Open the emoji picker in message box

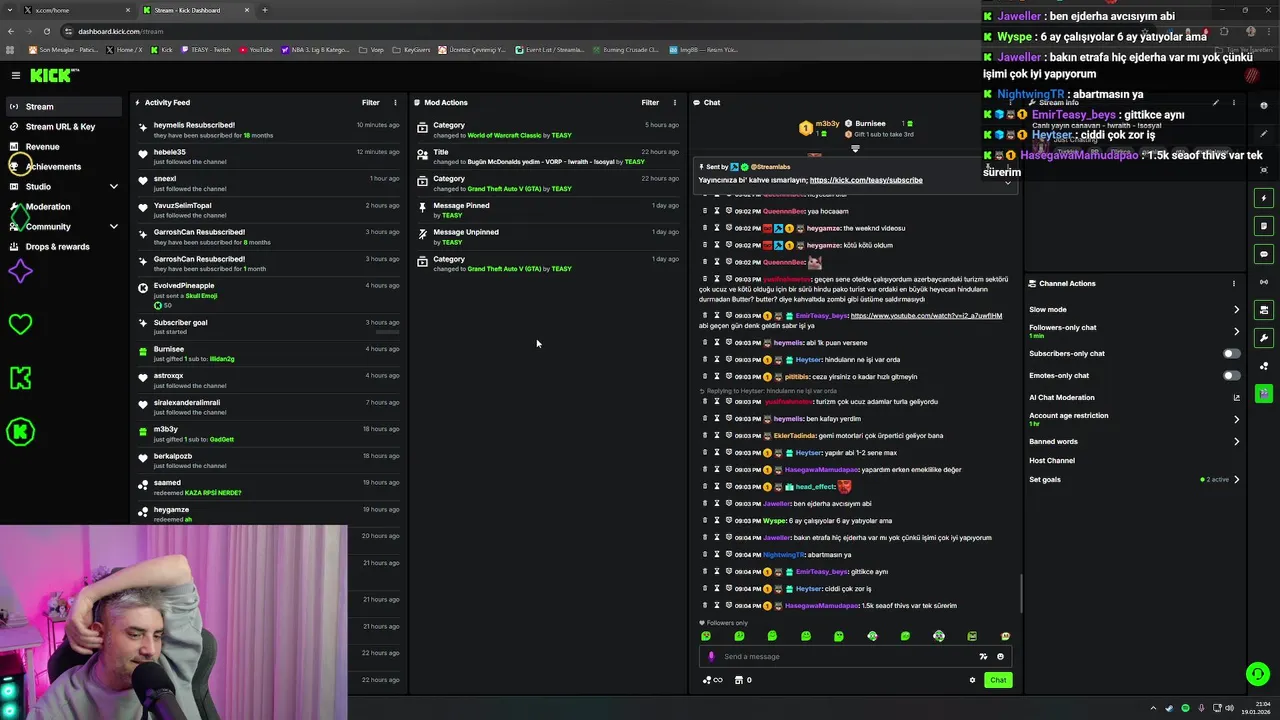click(x=1000, y=656)
